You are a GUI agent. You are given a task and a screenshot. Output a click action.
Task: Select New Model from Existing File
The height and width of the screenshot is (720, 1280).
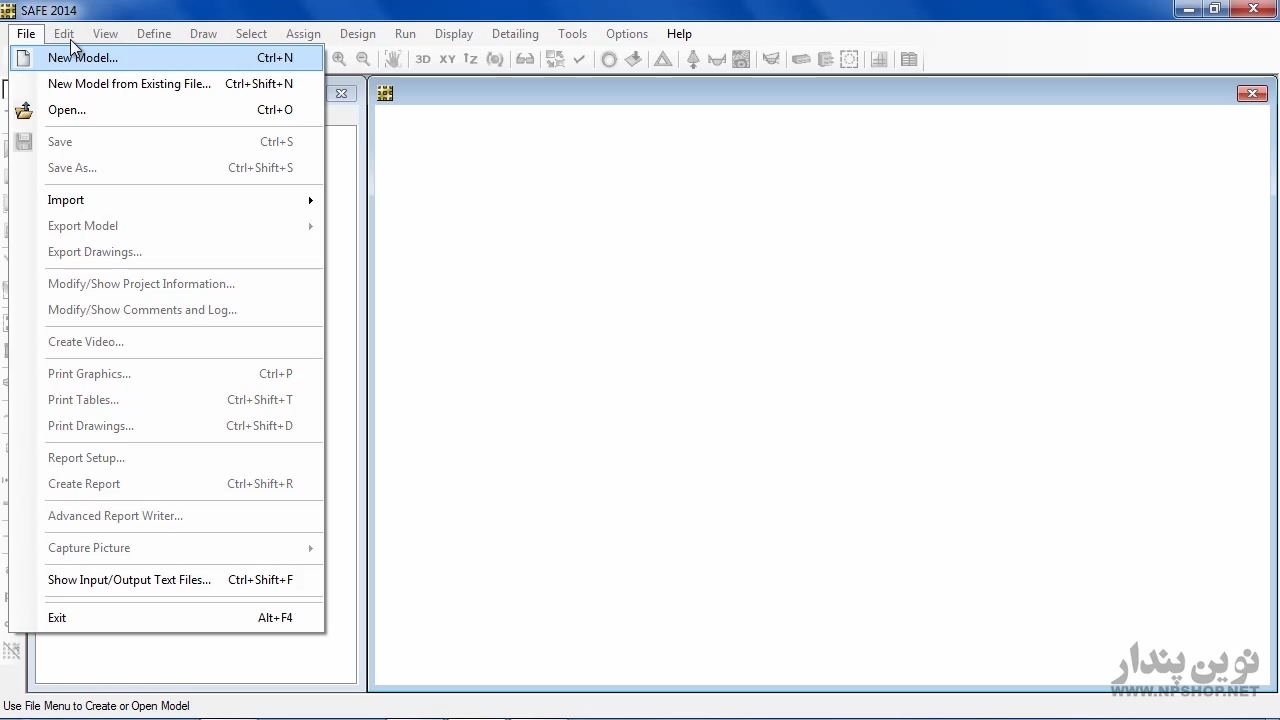click(129, 84)
